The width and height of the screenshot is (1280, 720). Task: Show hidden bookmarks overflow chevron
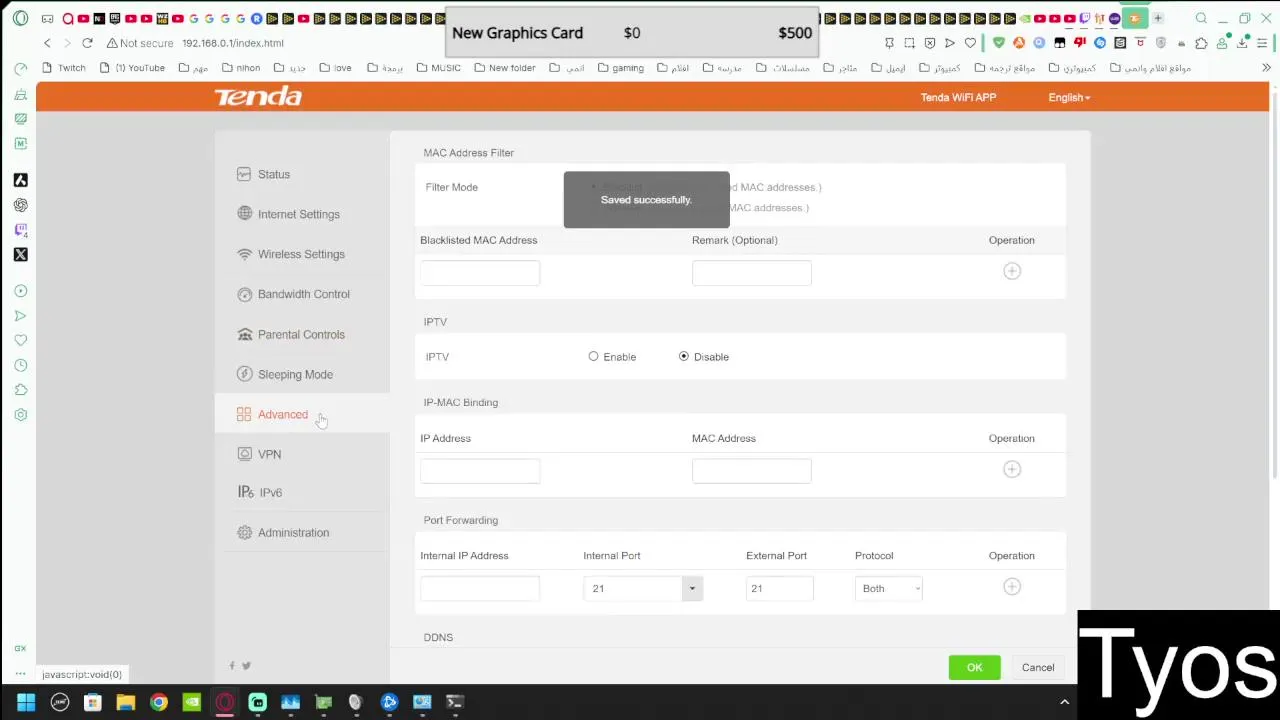tap(1266, 68)
